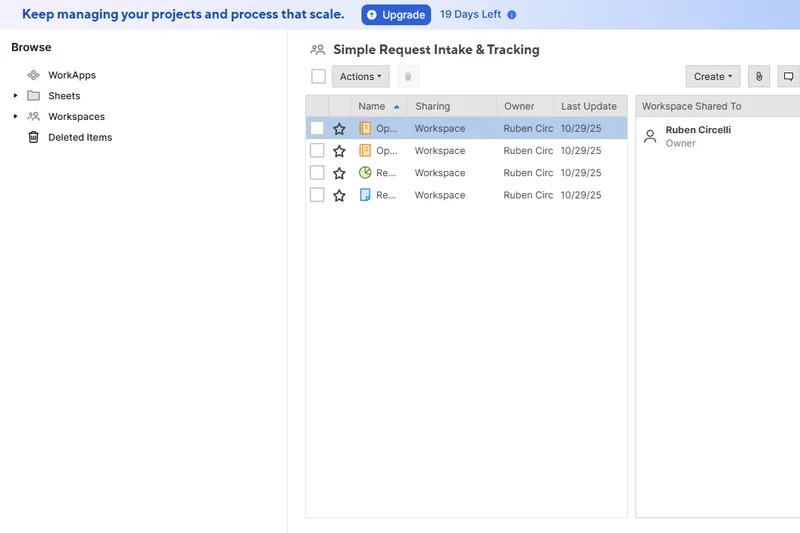Image resolution: width=800 pixels, height=533 pixels.
Task: Favorite the highlighted first row with star
Action: click(x=339, y=129)
